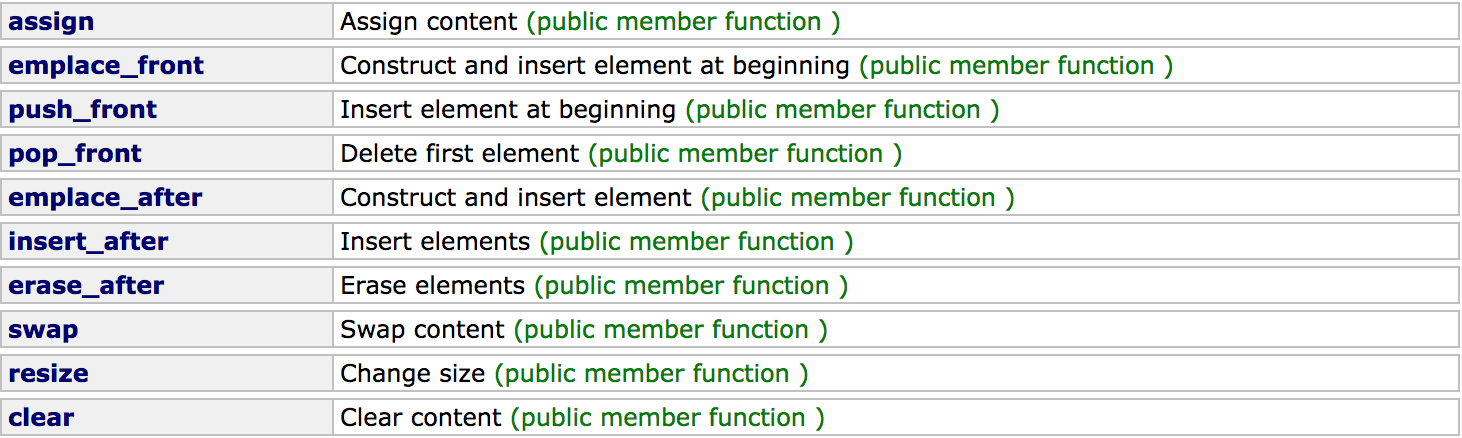Open insert_after documentation
The image size is (1462, 438).
click(x=88, y=242)
